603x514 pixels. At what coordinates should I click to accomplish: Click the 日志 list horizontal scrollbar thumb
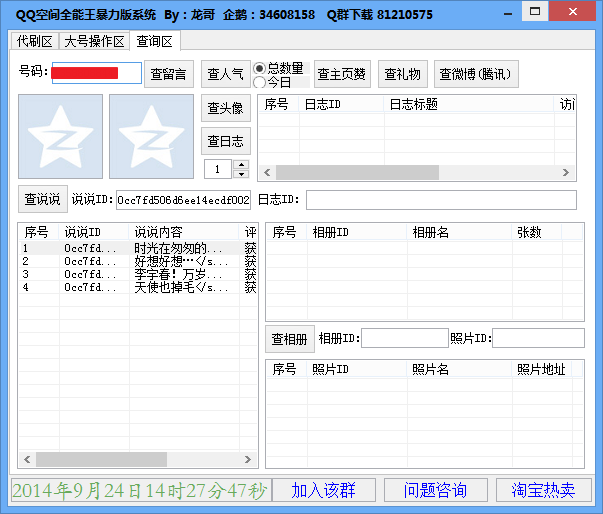click(357, 173)
